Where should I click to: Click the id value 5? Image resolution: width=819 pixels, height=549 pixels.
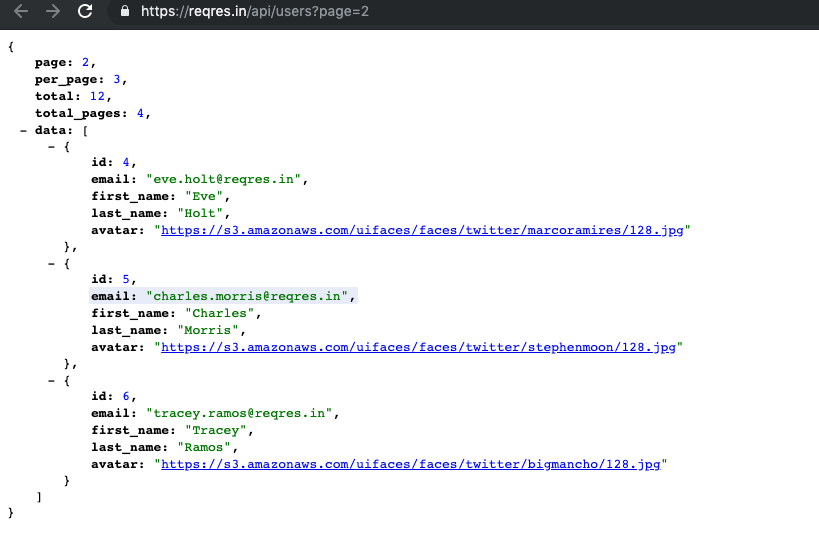(x=126, y=279)
